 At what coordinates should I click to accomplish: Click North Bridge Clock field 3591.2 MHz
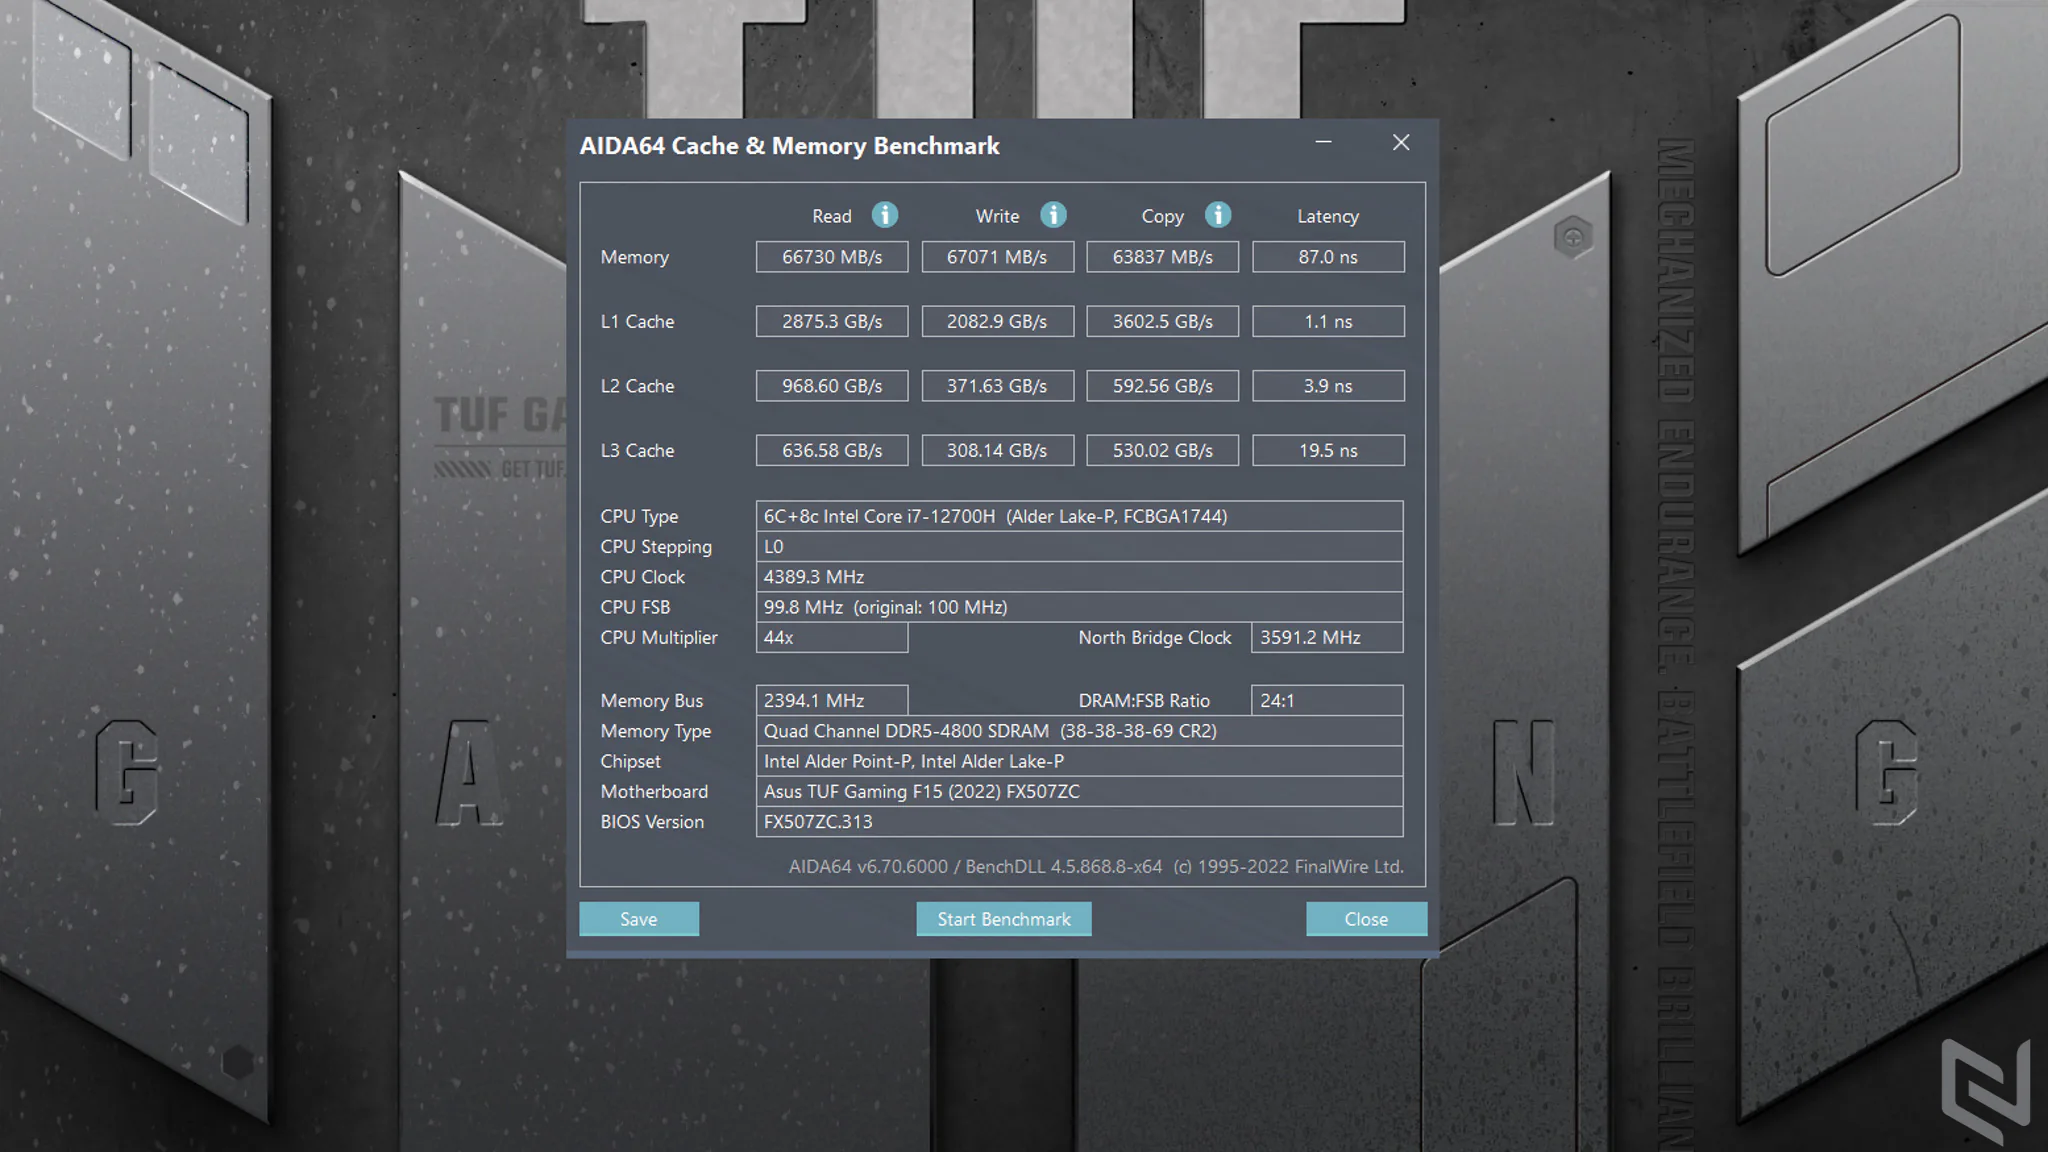[1327, 637]
